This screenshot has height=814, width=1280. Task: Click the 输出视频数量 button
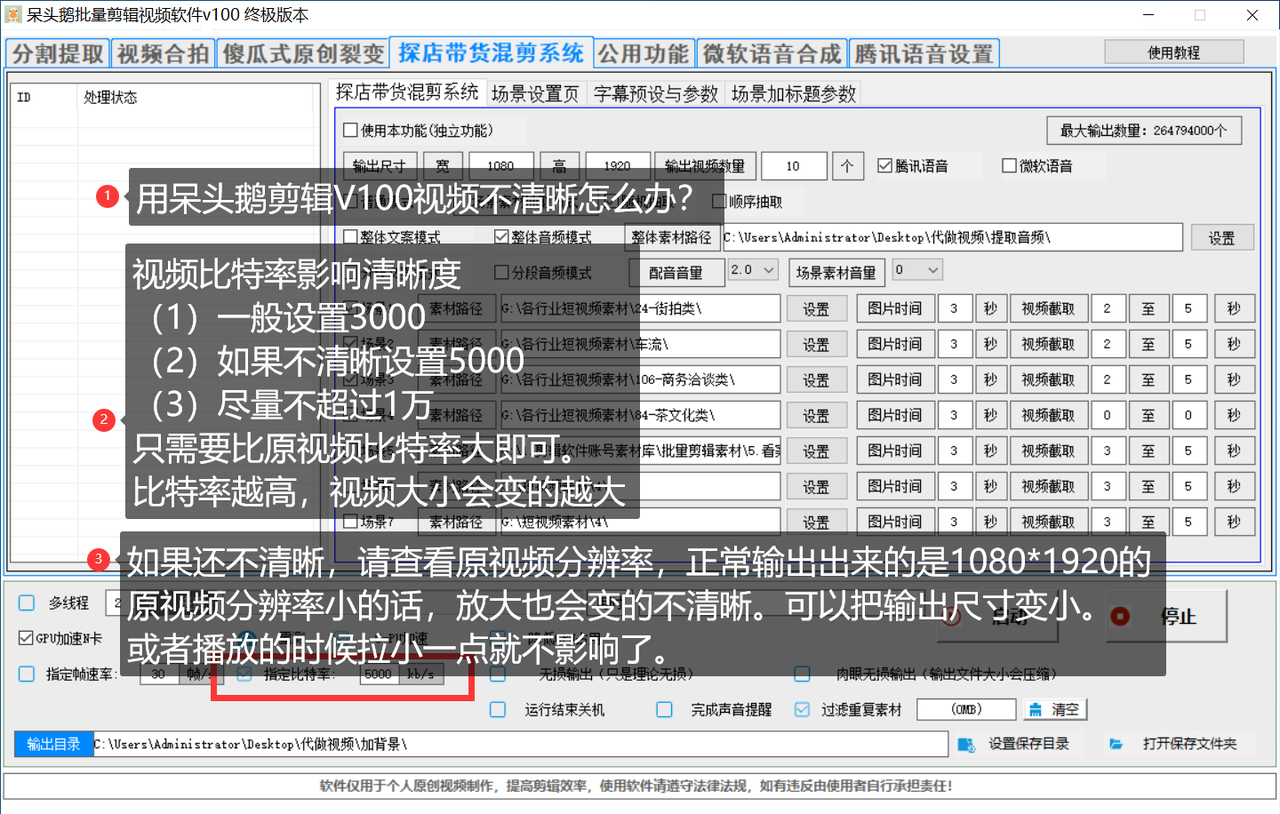[705, 166]
